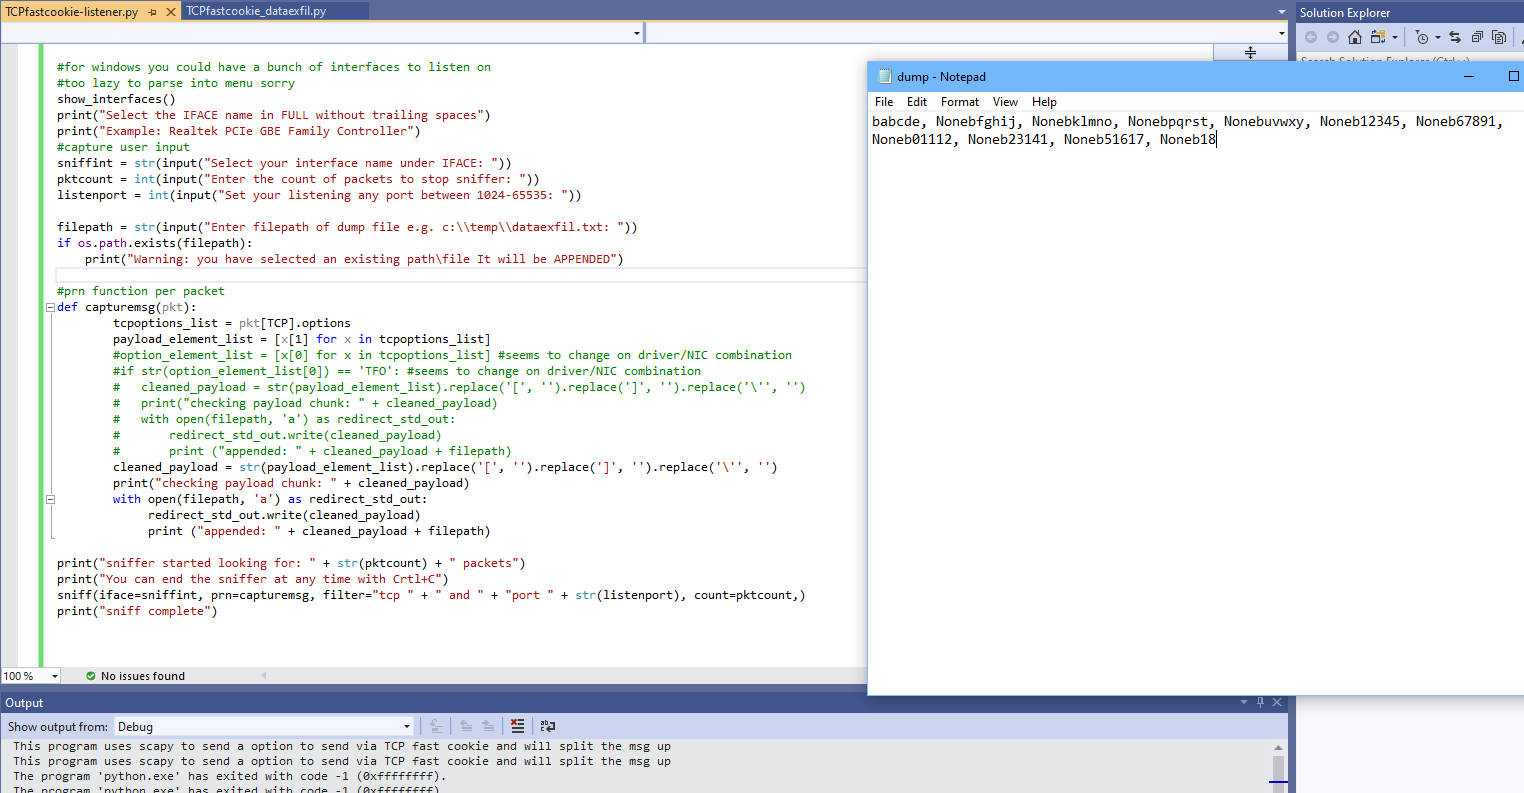The height and width of the screenshot is (793, 1524).
Task: Collapse All items in Solution Explorer
Action: [1477, 36]
